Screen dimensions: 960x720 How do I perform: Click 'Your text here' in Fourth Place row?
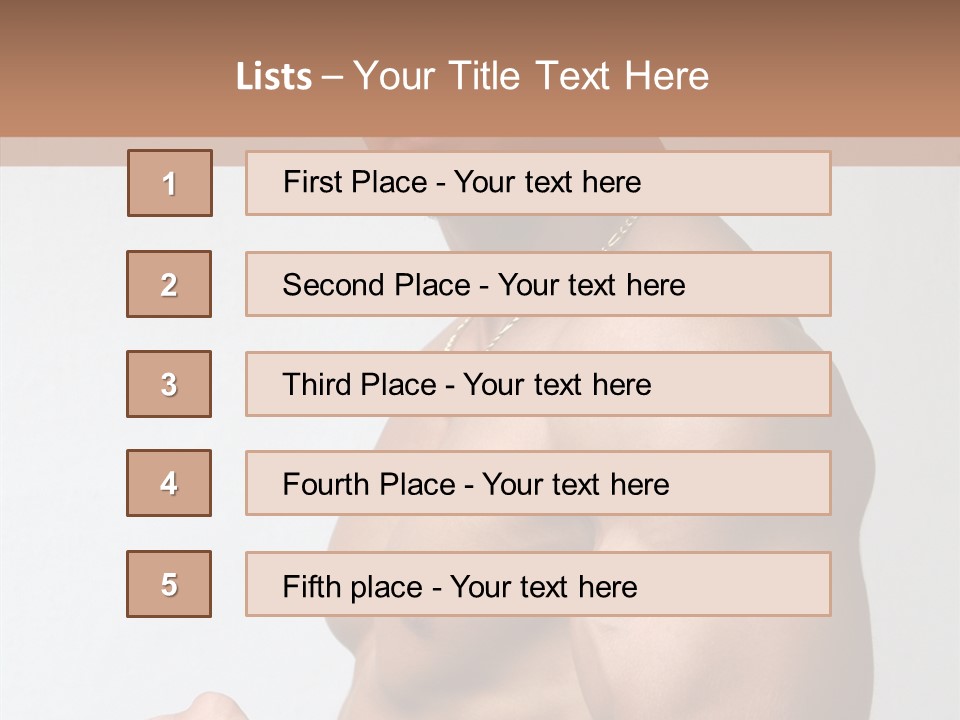[x=575, y=485]
